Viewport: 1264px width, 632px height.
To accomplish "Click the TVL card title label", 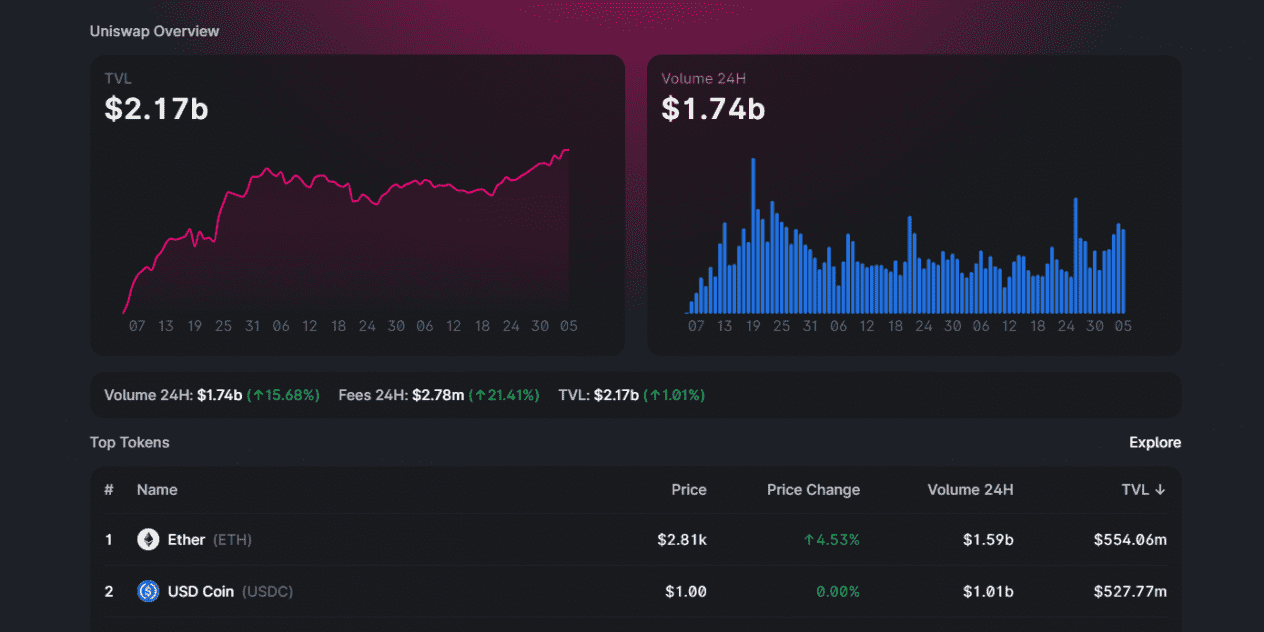I will pyautogui.click(x=118, y=78).
